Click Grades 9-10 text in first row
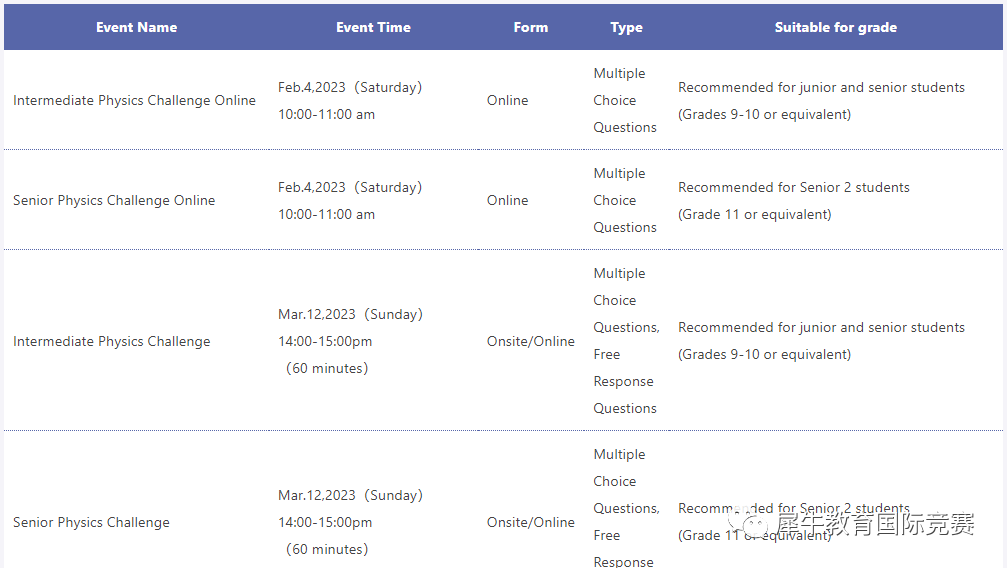The width and height of the screenshot is (1007, 568). click(764, 114)
